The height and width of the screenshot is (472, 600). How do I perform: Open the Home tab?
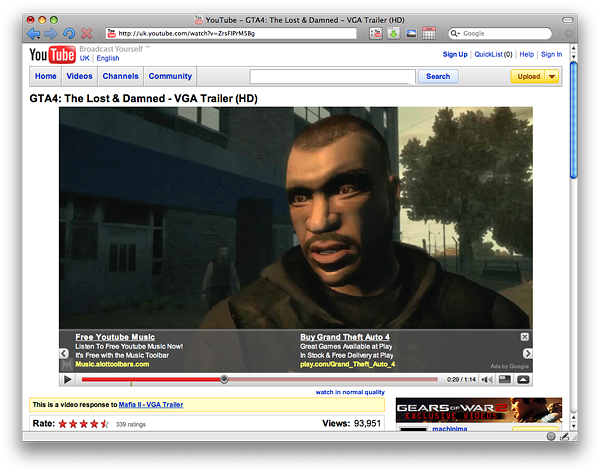[46, 76]
